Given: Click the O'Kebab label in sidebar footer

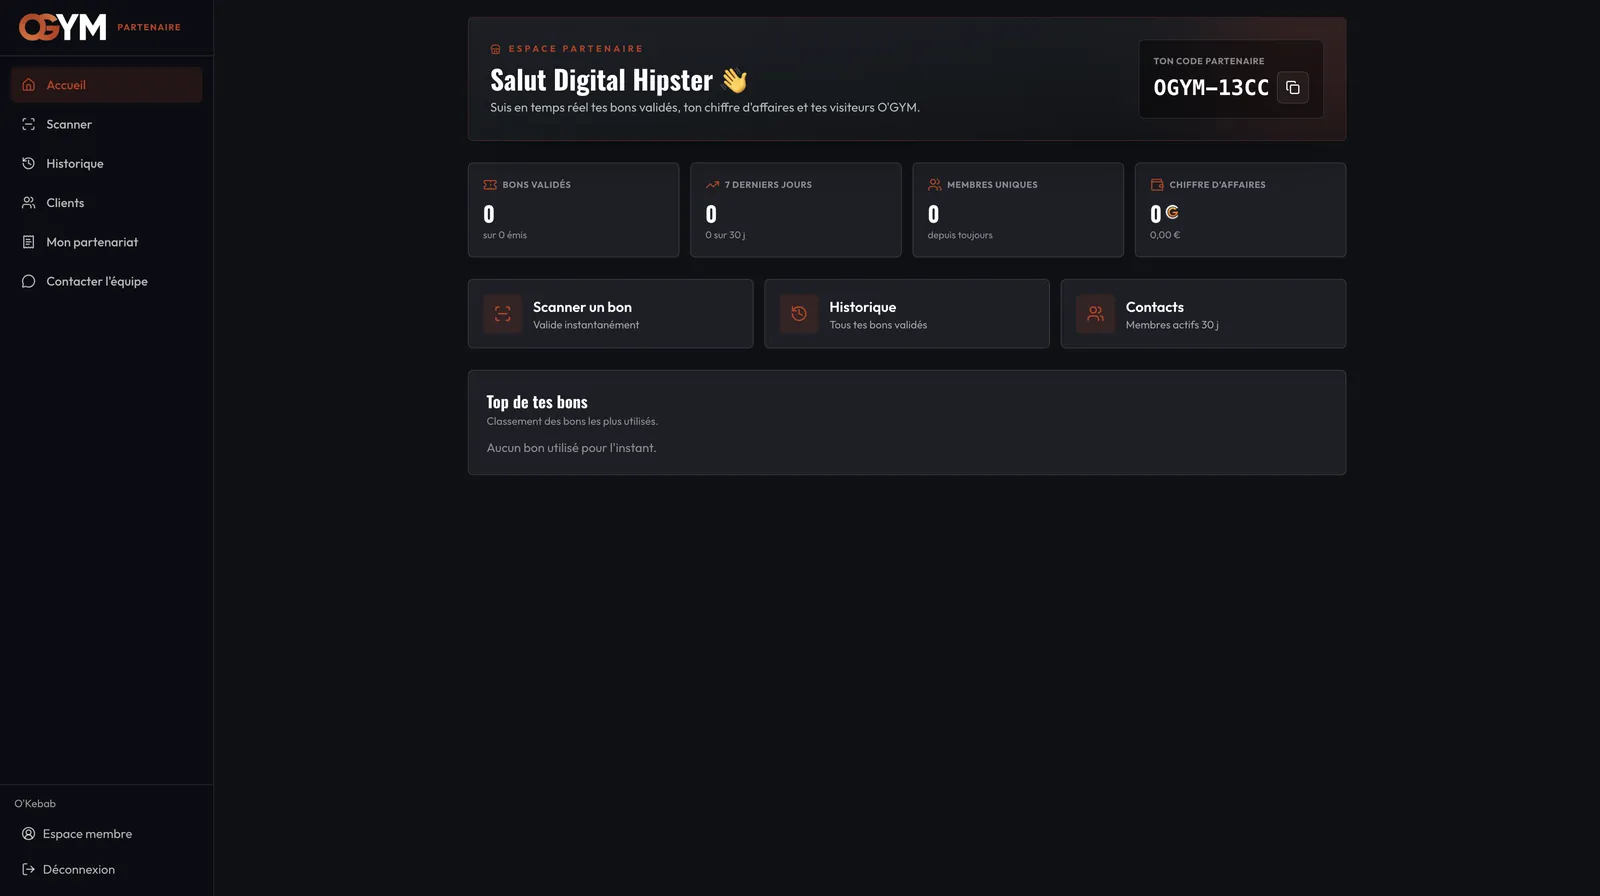Looking at the screenshot, I should tap(35, 804).
